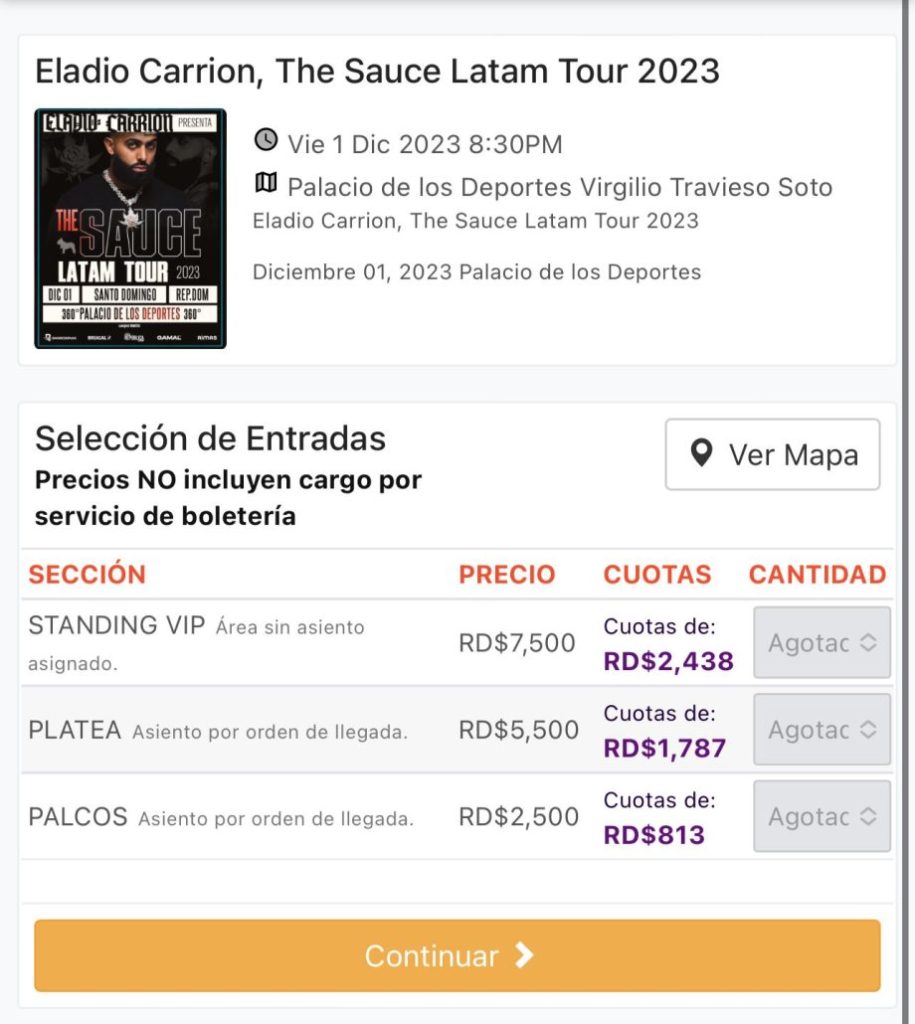Expand the STANDING VIP quantity dropdown
This screenshot has height=1024, width=915.
[x=822, y=642]
